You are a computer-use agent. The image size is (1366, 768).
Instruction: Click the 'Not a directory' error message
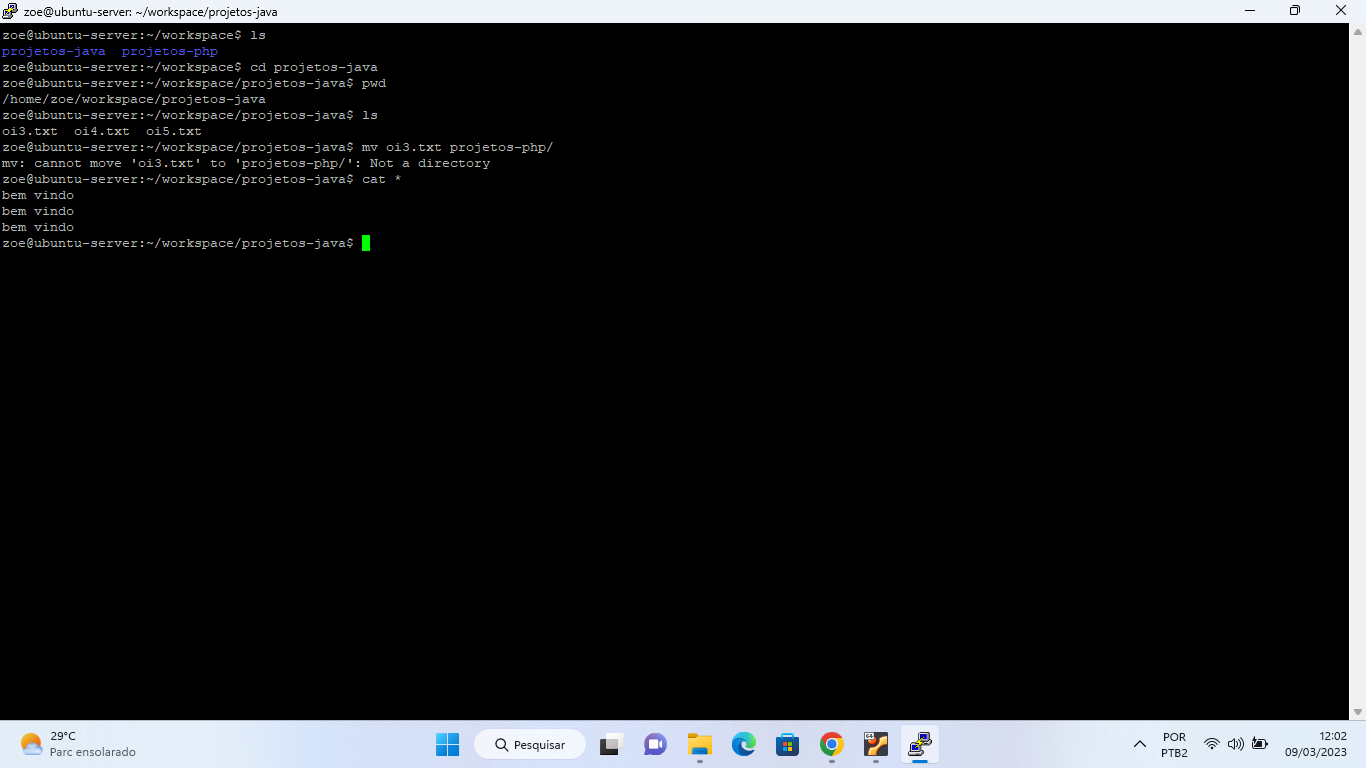pyautogui.click(x=430, y=163)
